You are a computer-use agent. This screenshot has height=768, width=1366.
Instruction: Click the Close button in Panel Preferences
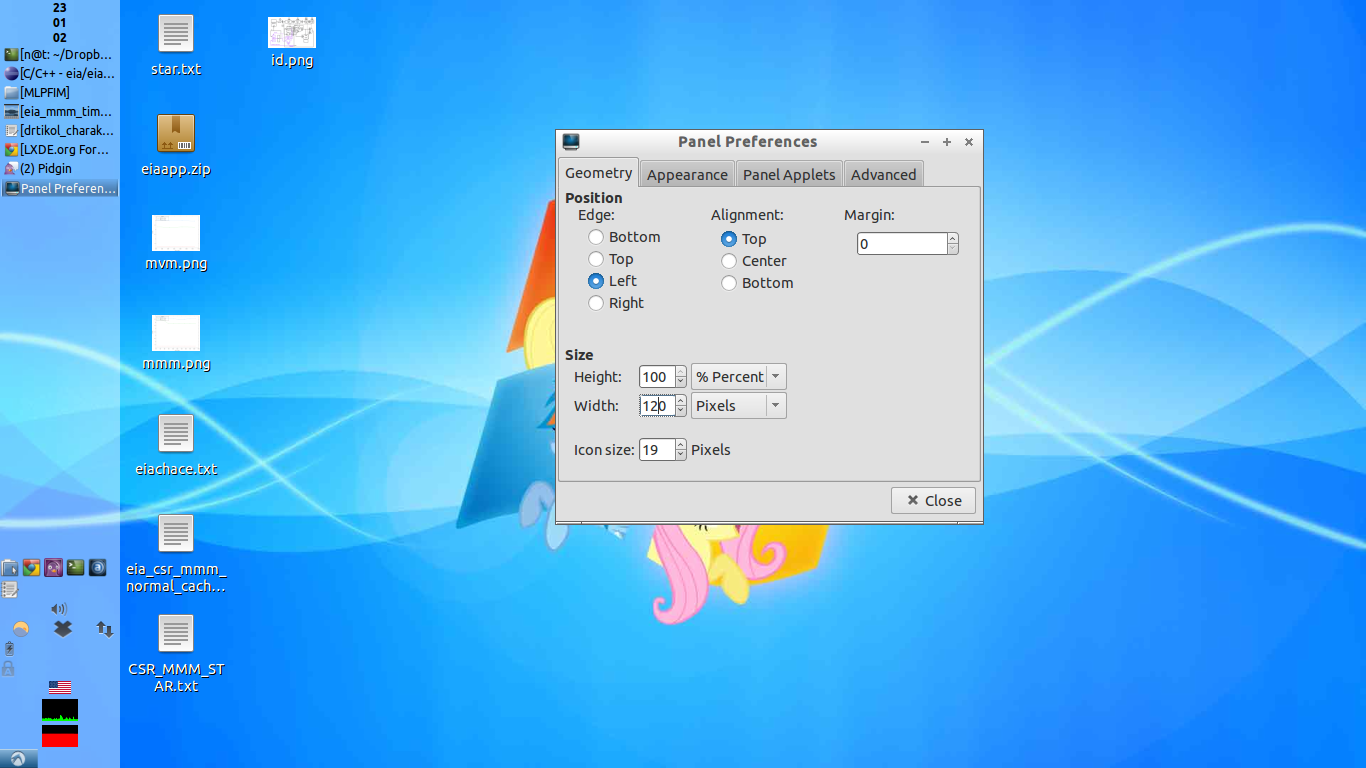[933, 500]
